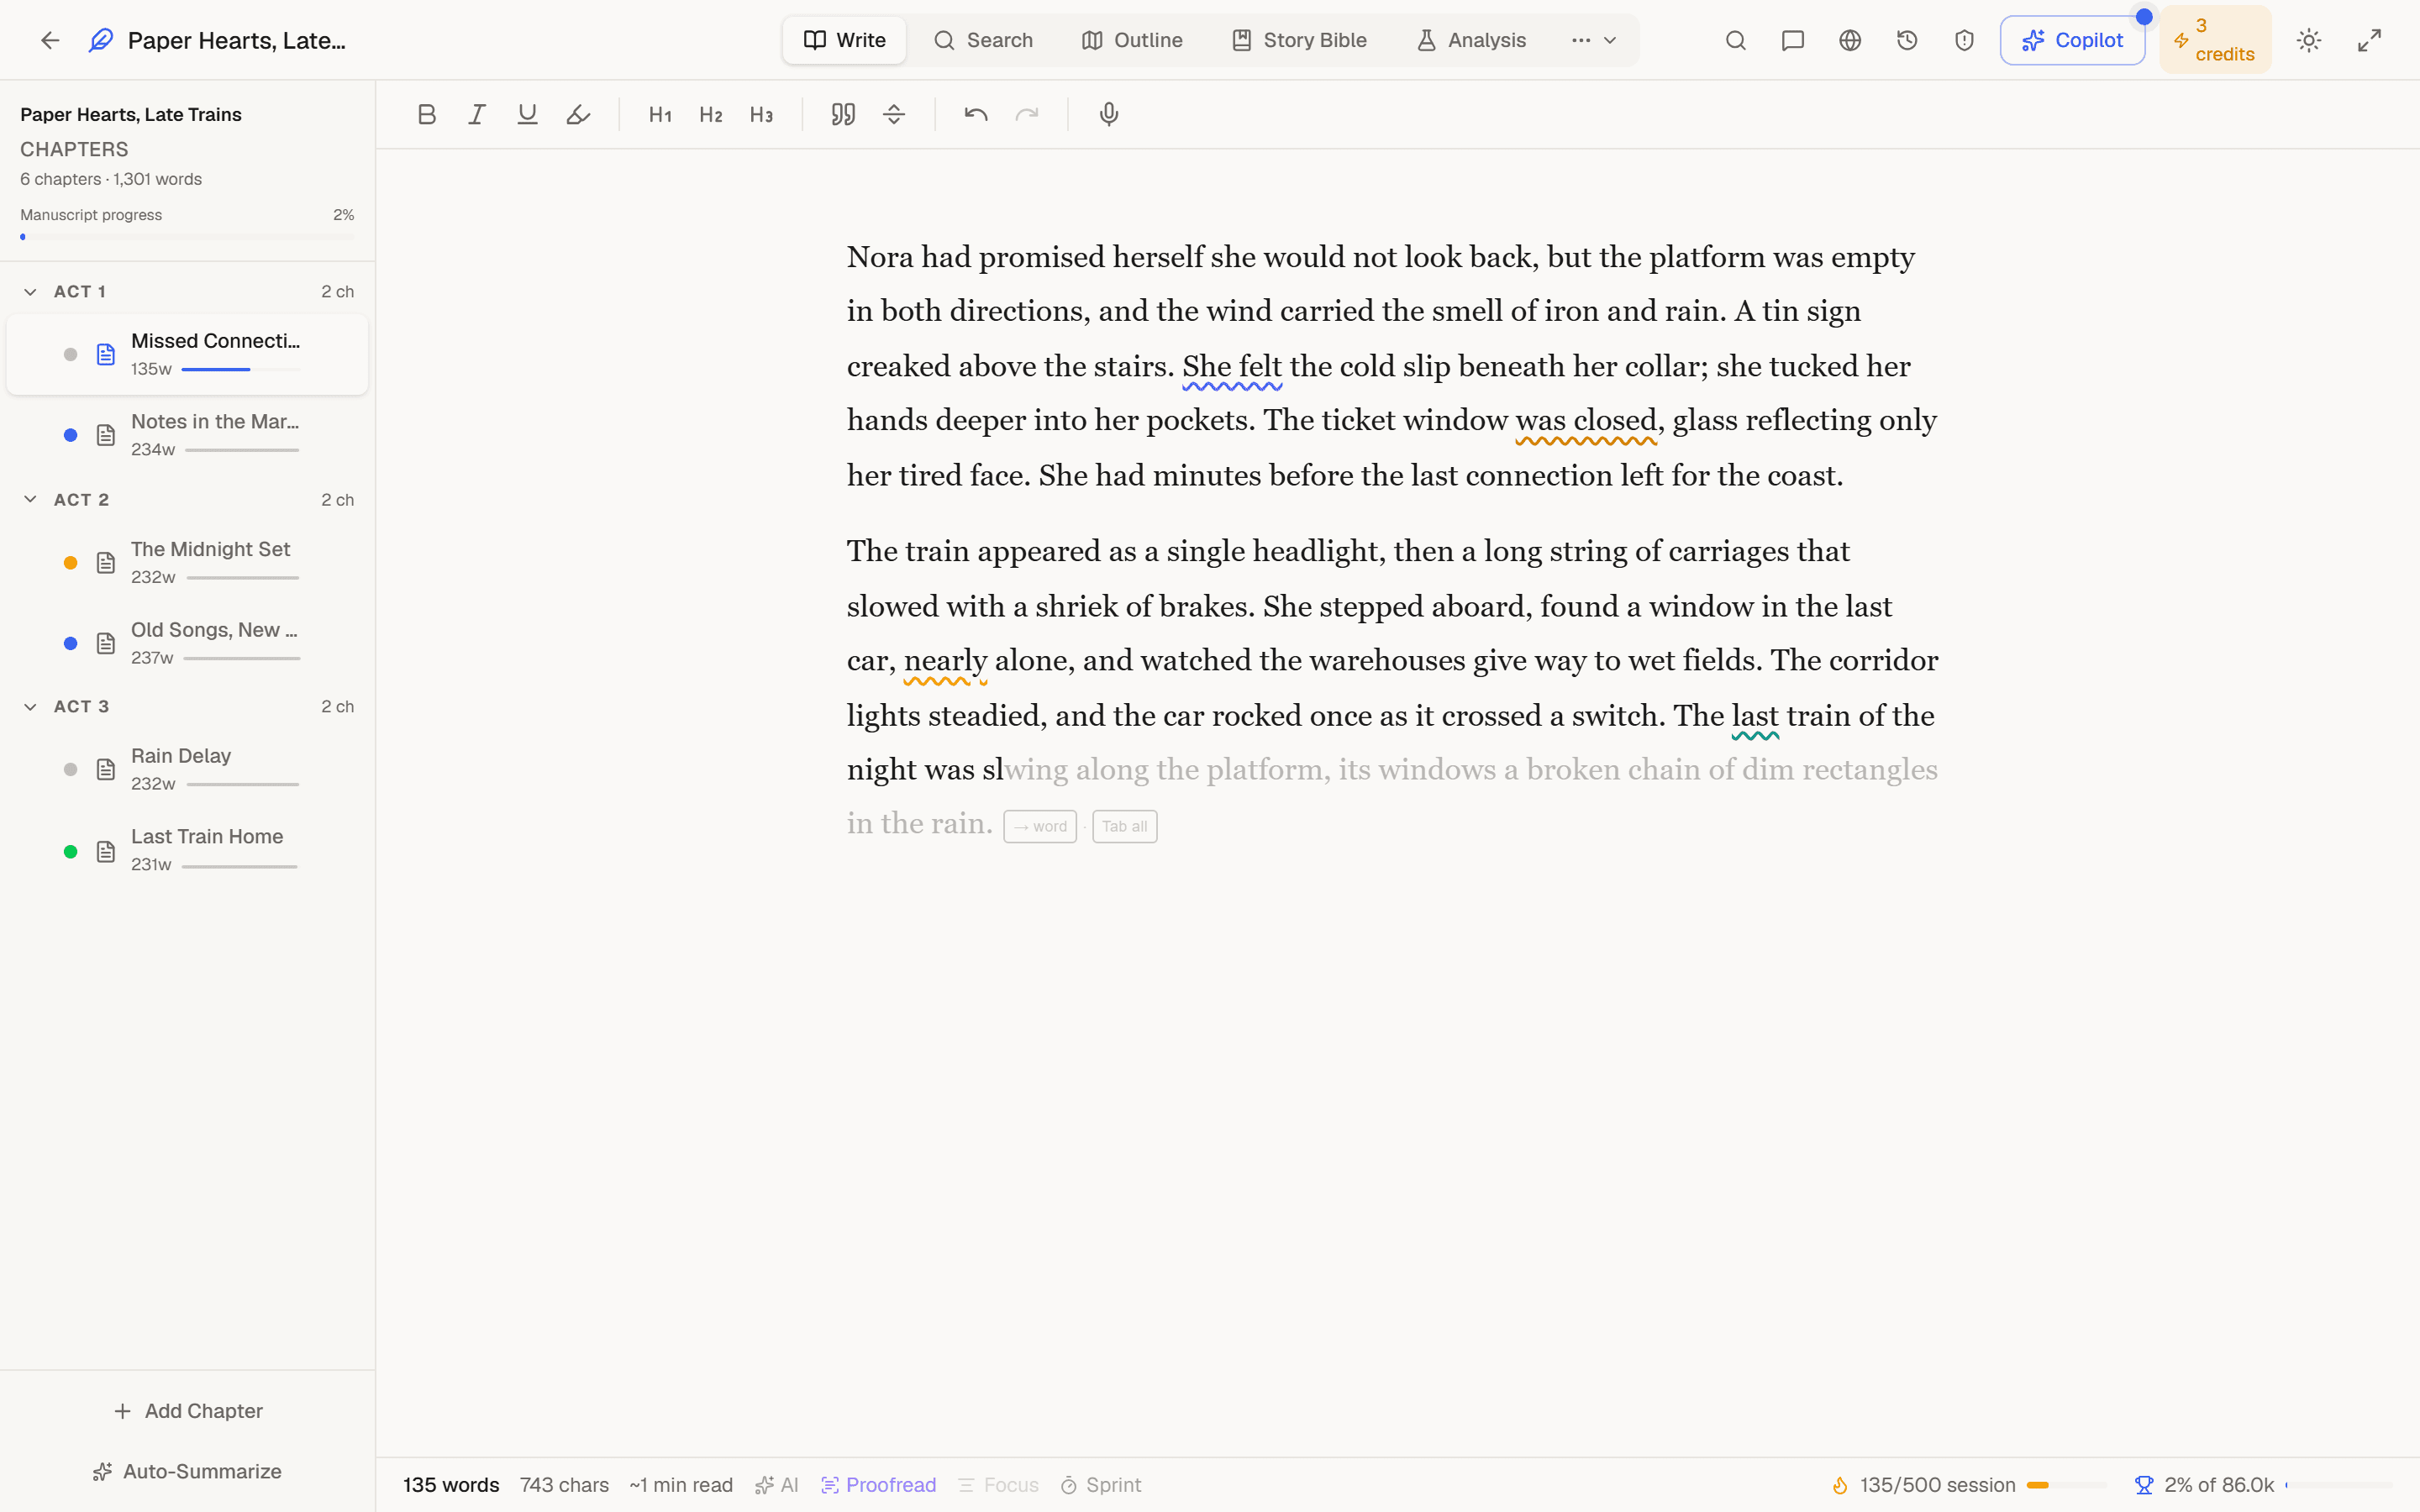
Task: View the 3 credits badge
Action: 2215,40
